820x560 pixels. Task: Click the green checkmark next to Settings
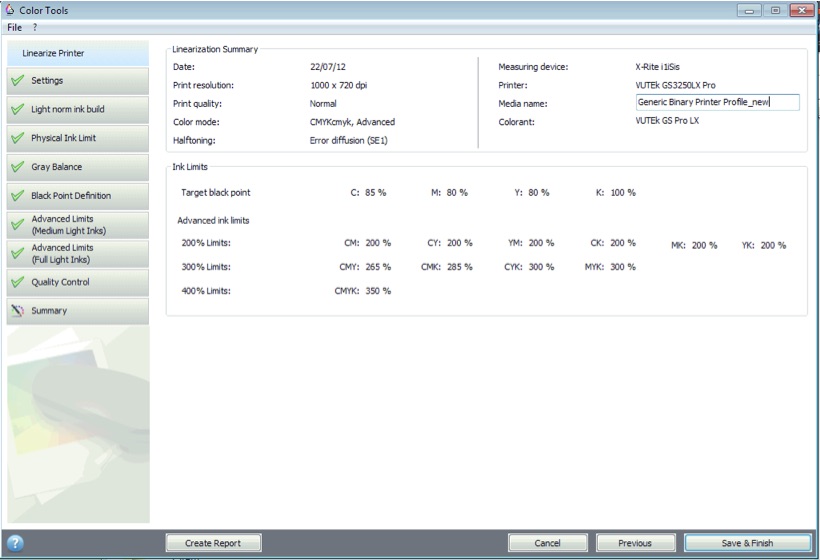(x=18, y=81)
